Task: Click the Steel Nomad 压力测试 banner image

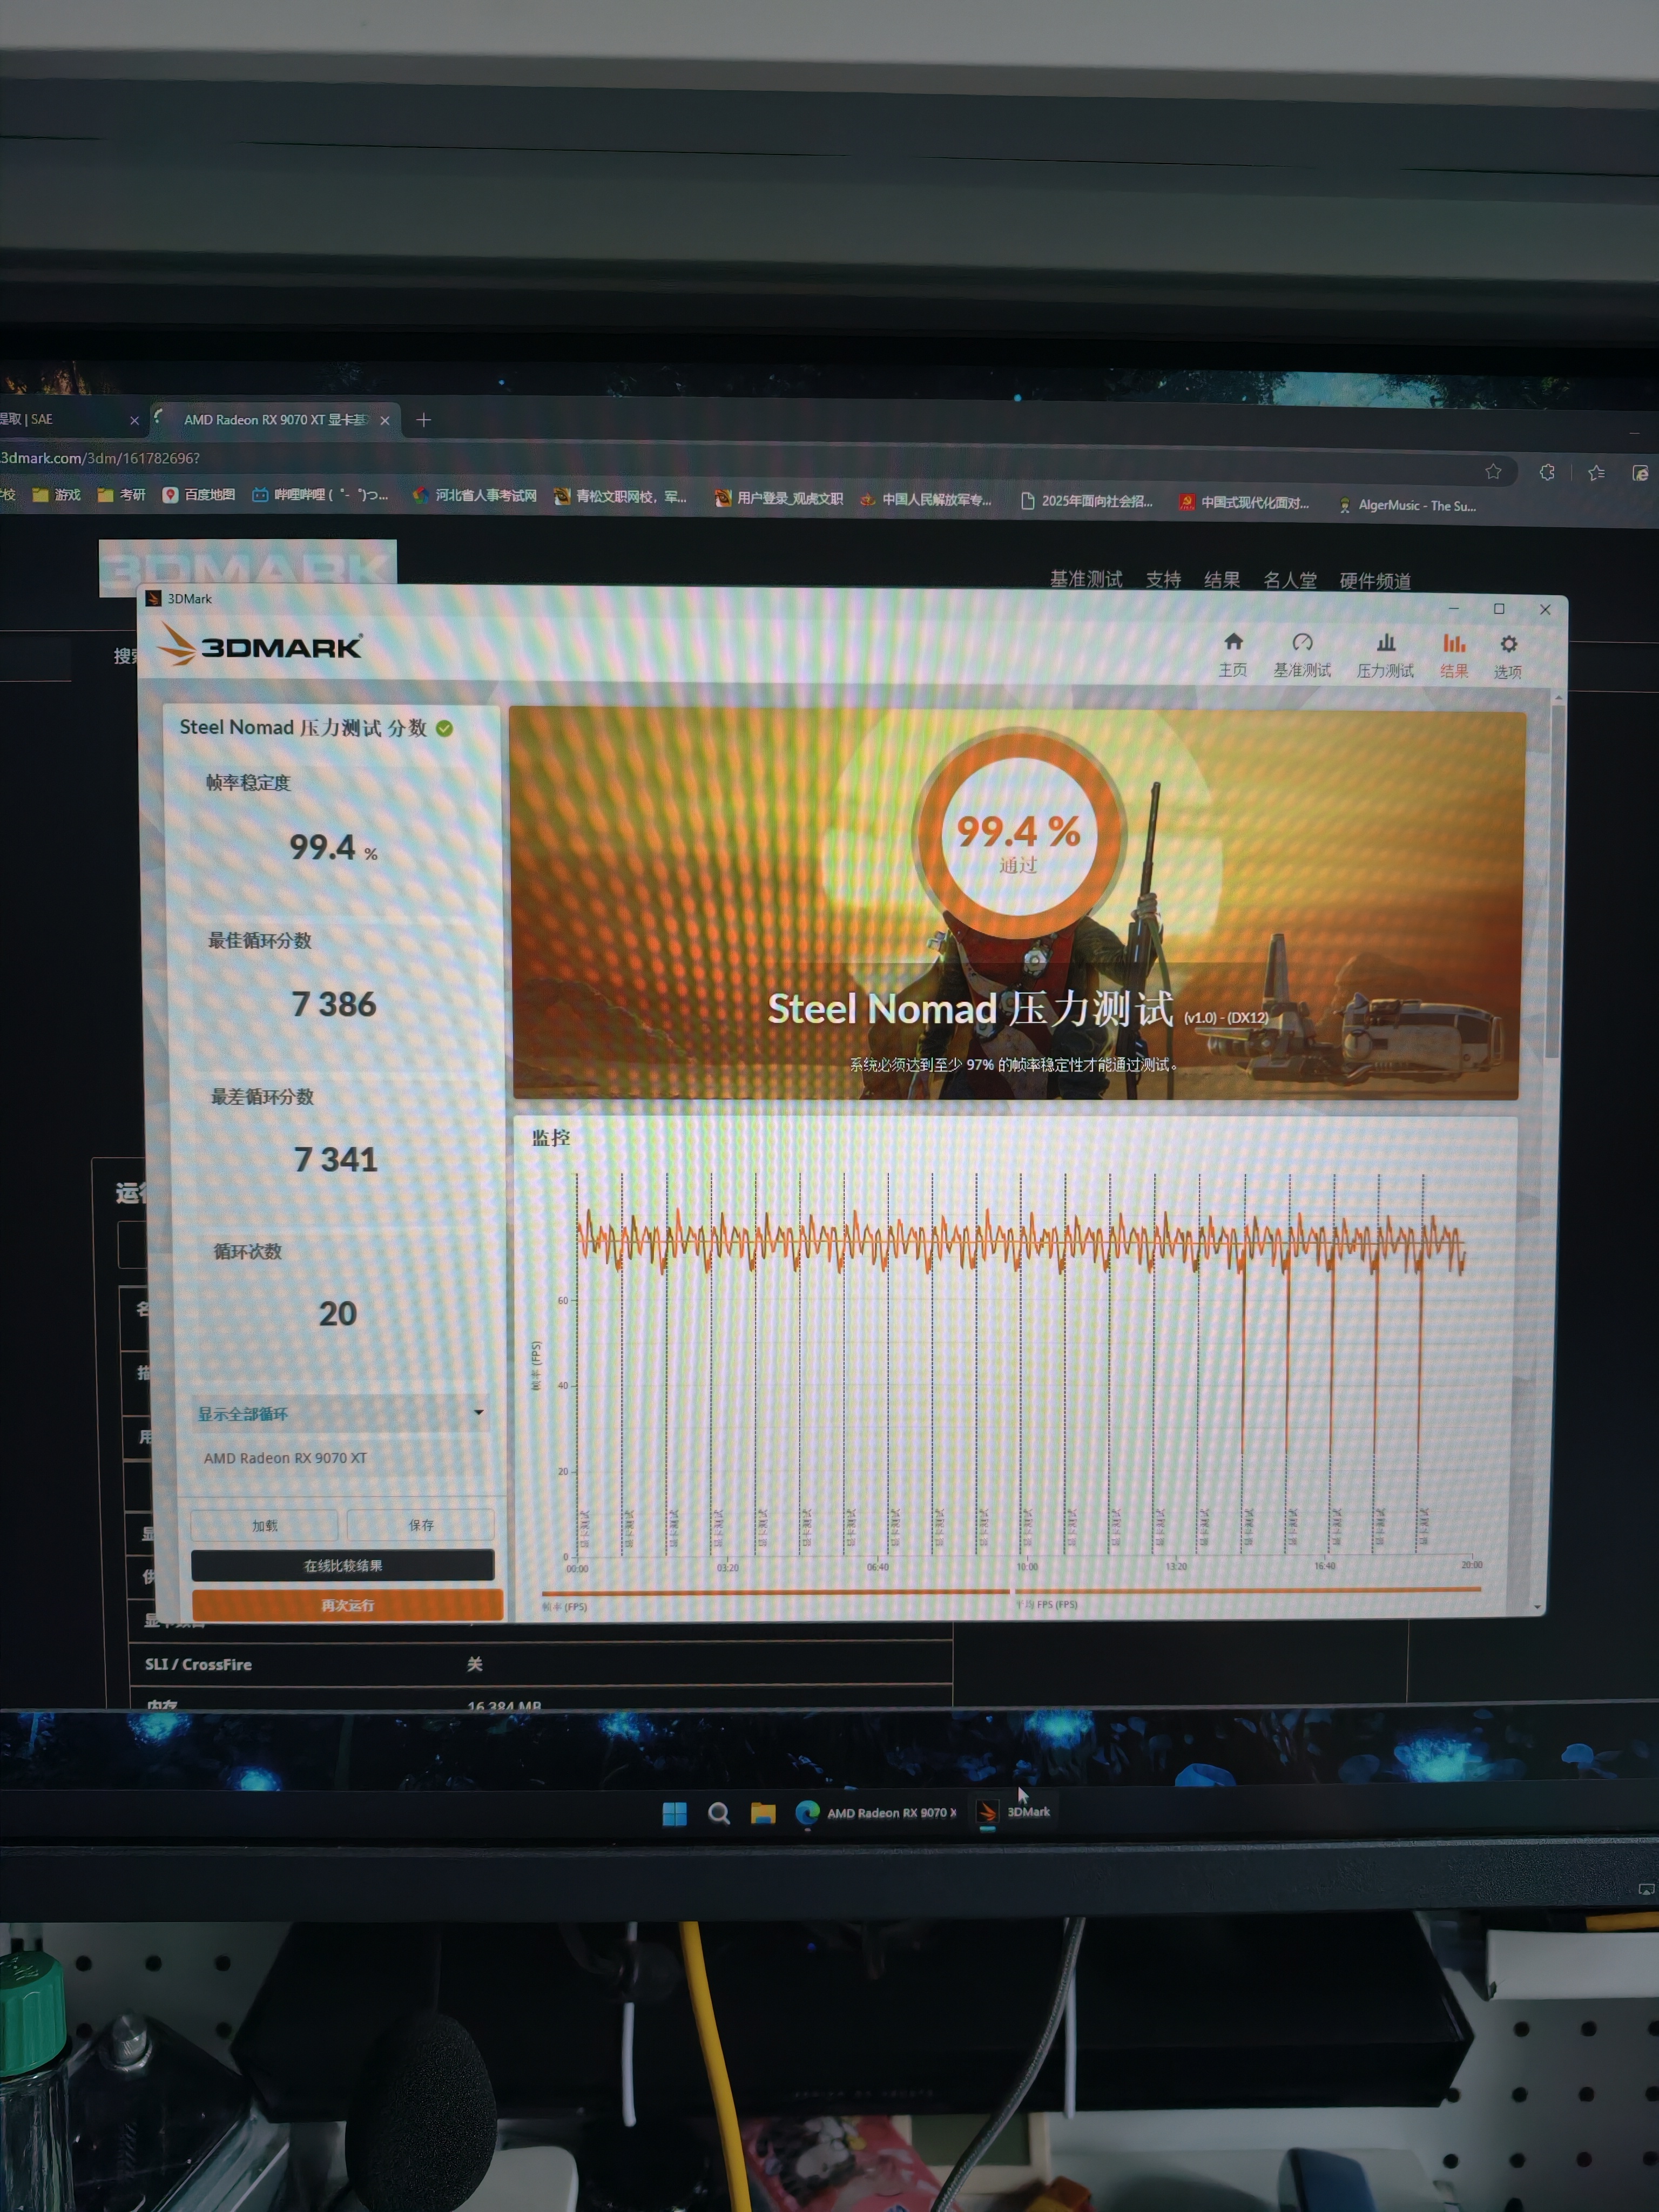Action: 1017,905
